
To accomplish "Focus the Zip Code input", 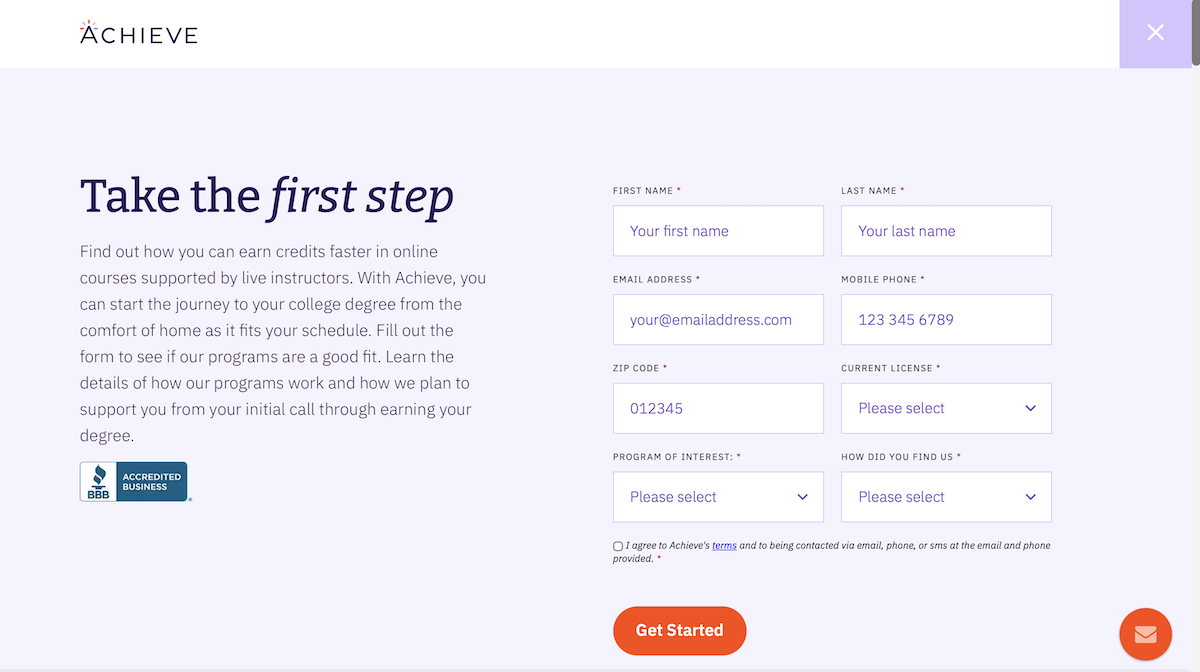I will [x=718, y=408].
